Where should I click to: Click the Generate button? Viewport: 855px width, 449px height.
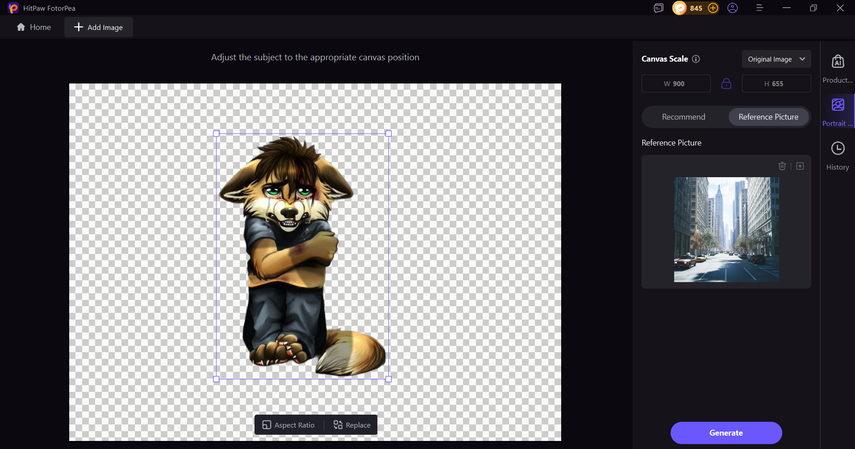[x=726, y=433]
